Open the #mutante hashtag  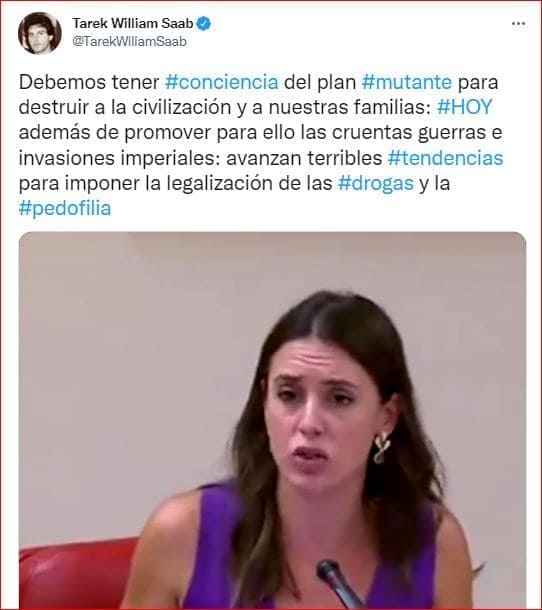[407, 82]
